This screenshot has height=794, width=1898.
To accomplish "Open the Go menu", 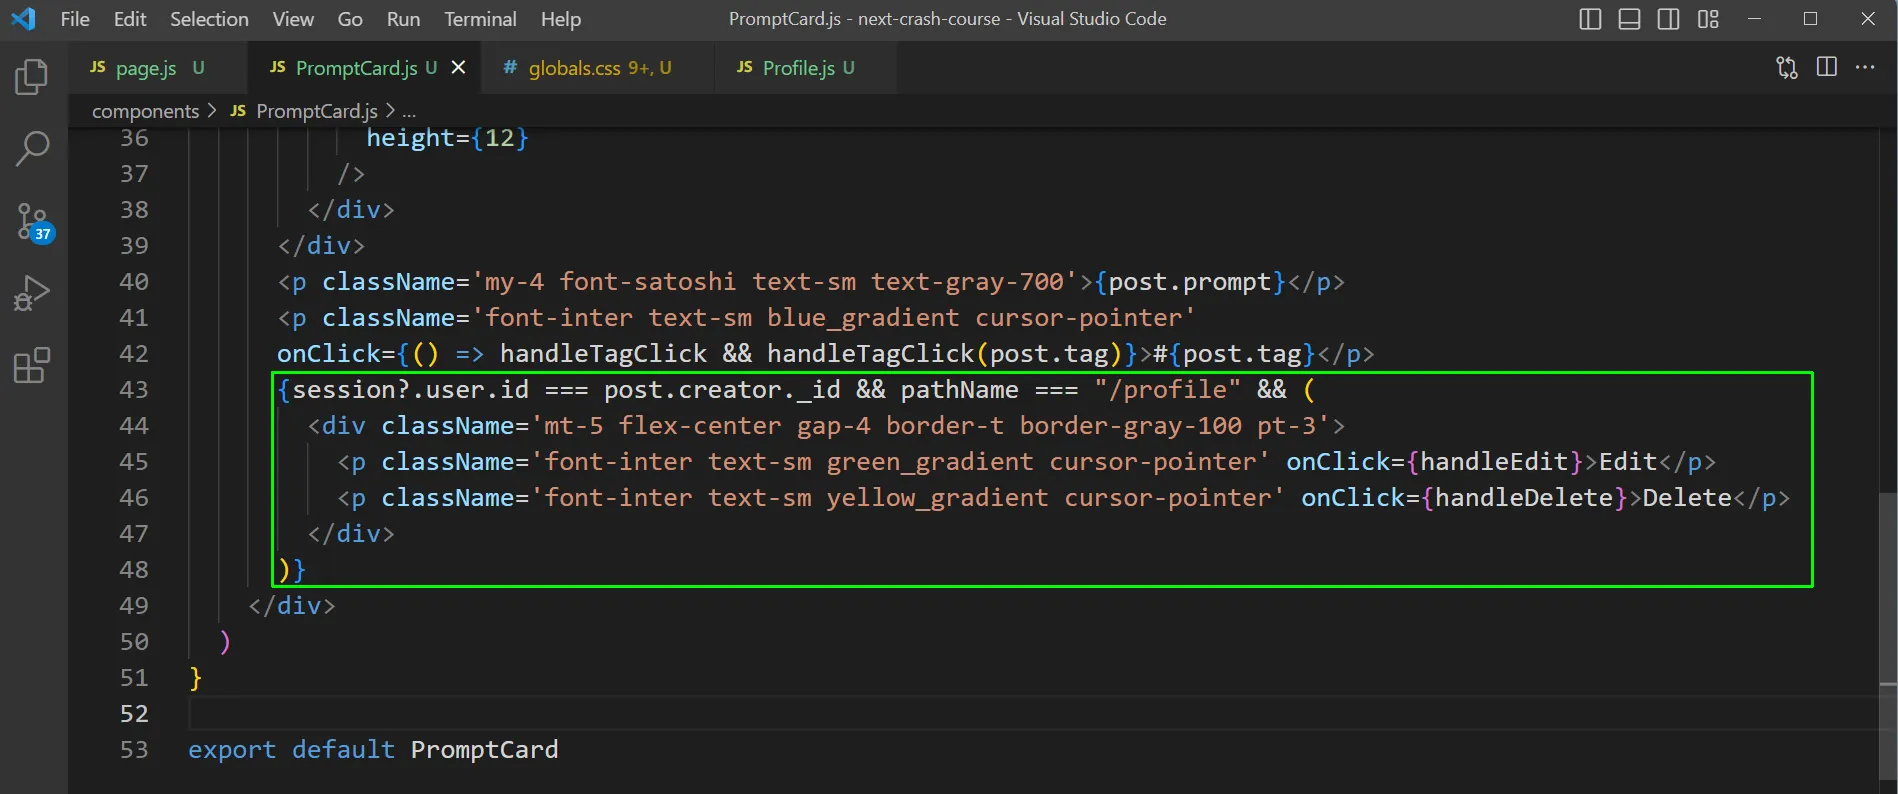I will [x=350, y=19].
